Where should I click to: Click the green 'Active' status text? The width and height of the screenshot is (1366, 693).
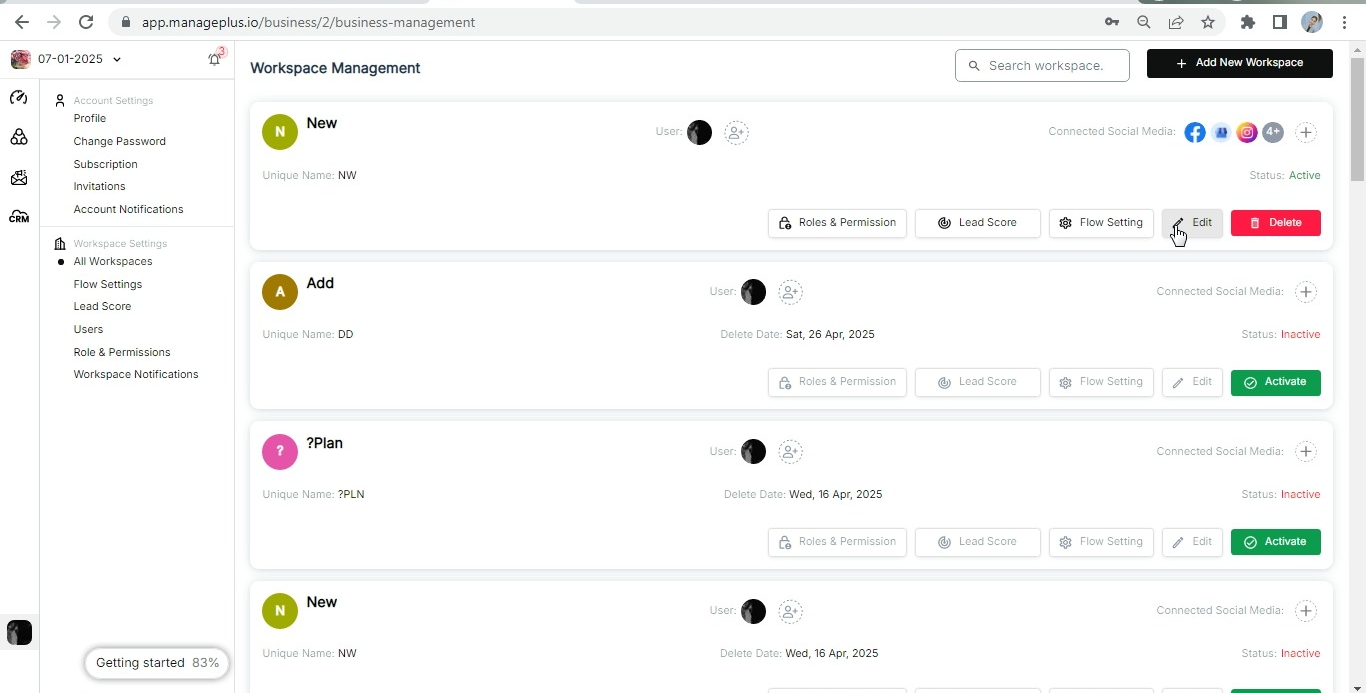(x=1305, y=175)
